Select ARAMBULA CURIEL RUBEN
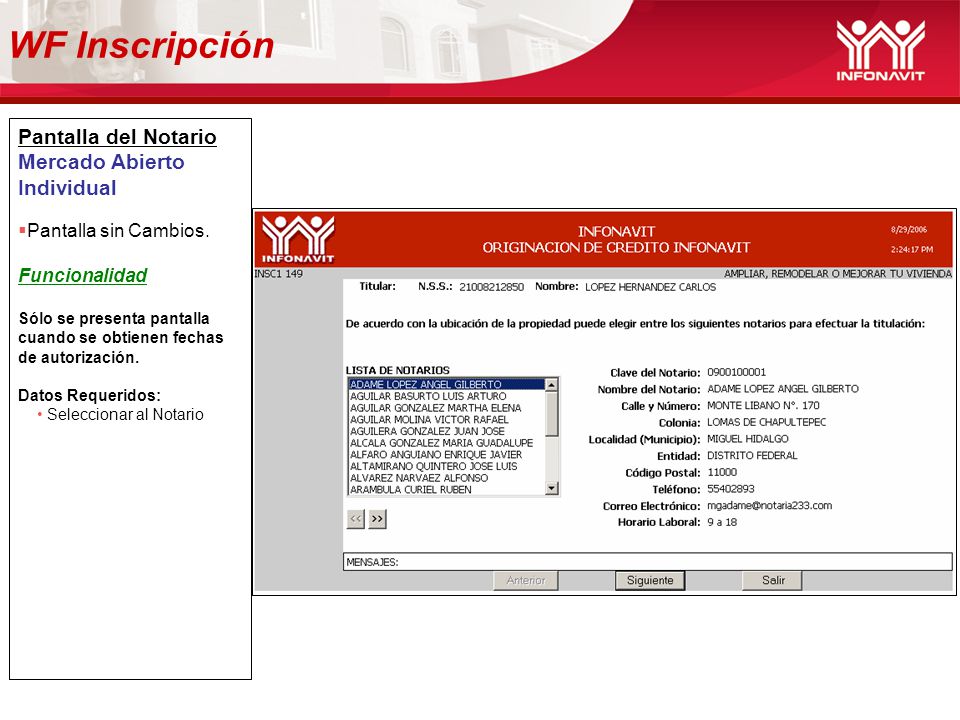Screen dimensions: 960x720 tap(446, 489)
